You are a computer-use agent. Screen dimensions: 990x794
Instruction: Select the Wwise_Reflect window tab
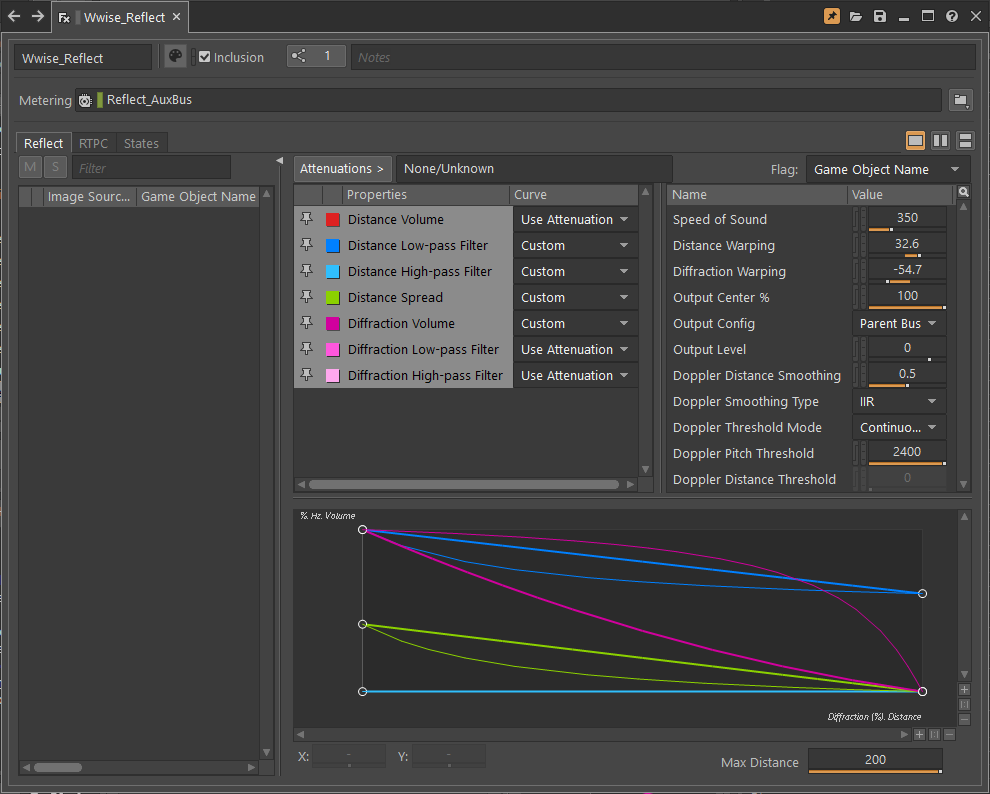click(x=118, y=17)
